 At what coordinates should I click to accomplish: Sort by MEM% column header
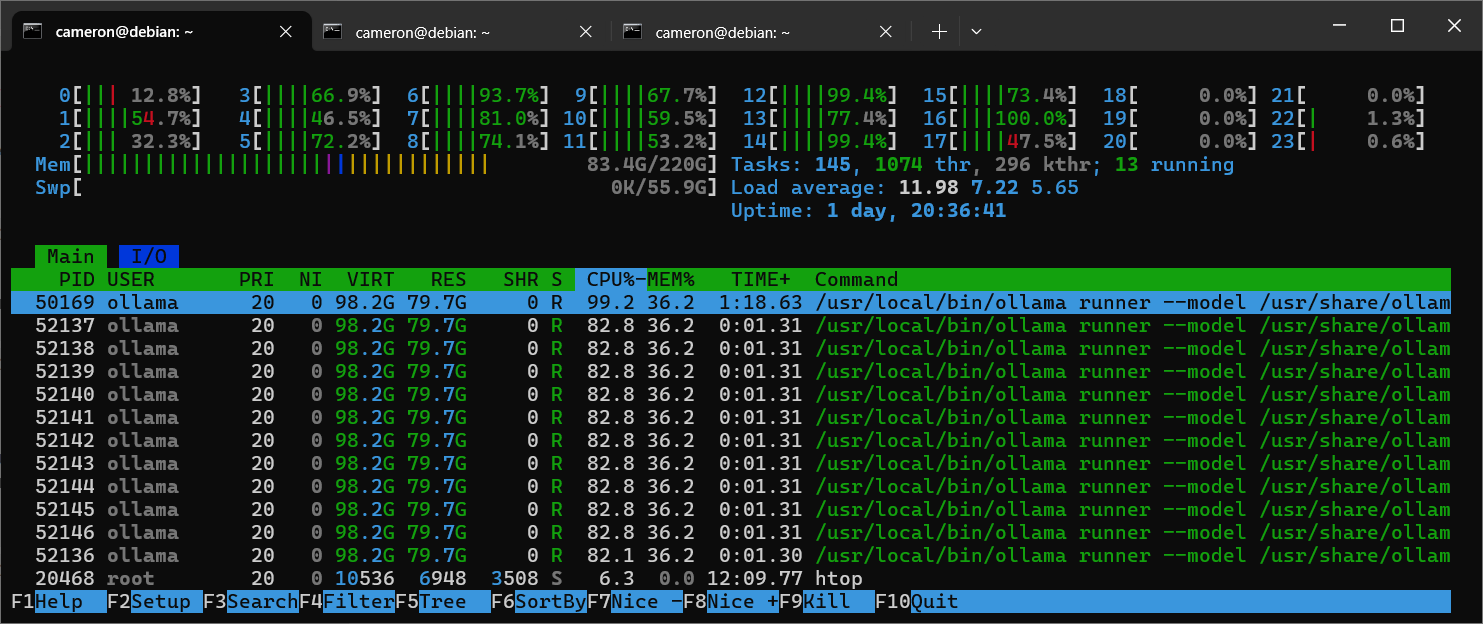[671, 280]
